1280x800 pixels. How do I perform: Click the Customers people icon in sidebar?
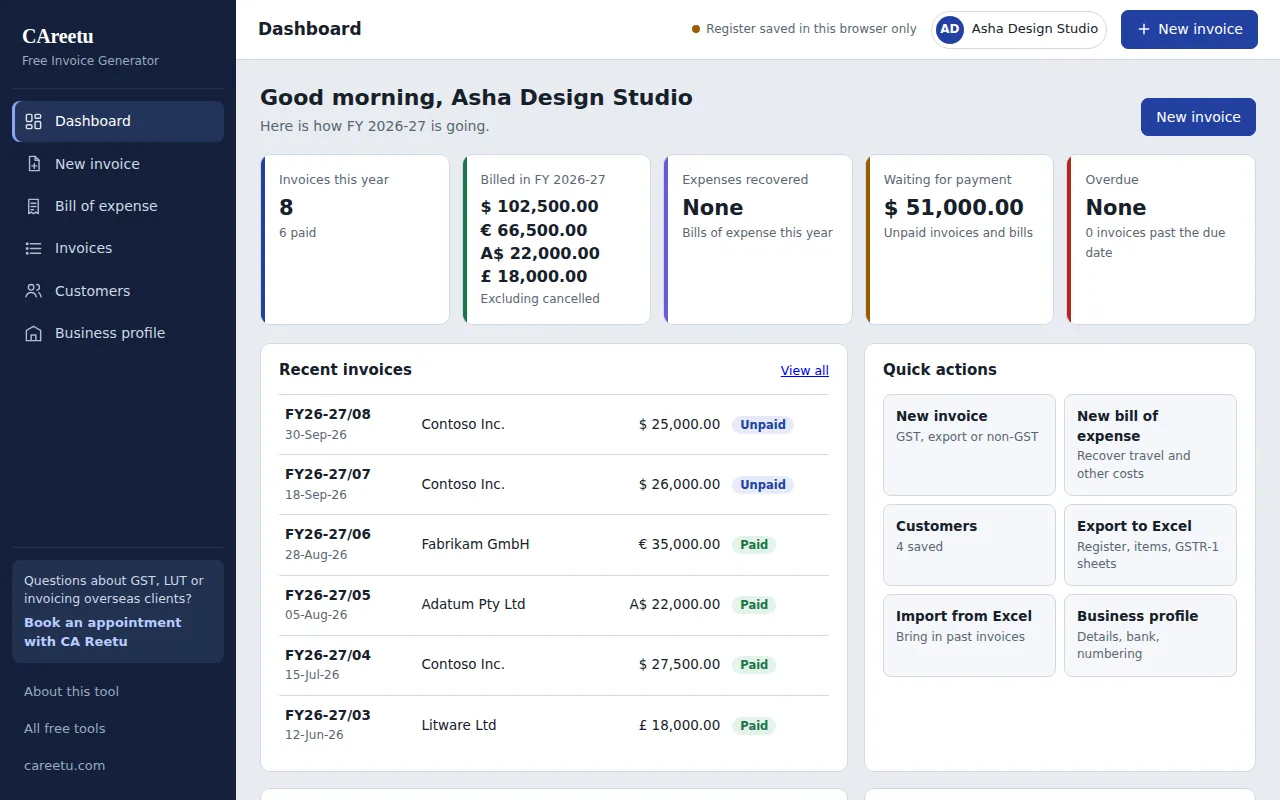click(34, 291)
